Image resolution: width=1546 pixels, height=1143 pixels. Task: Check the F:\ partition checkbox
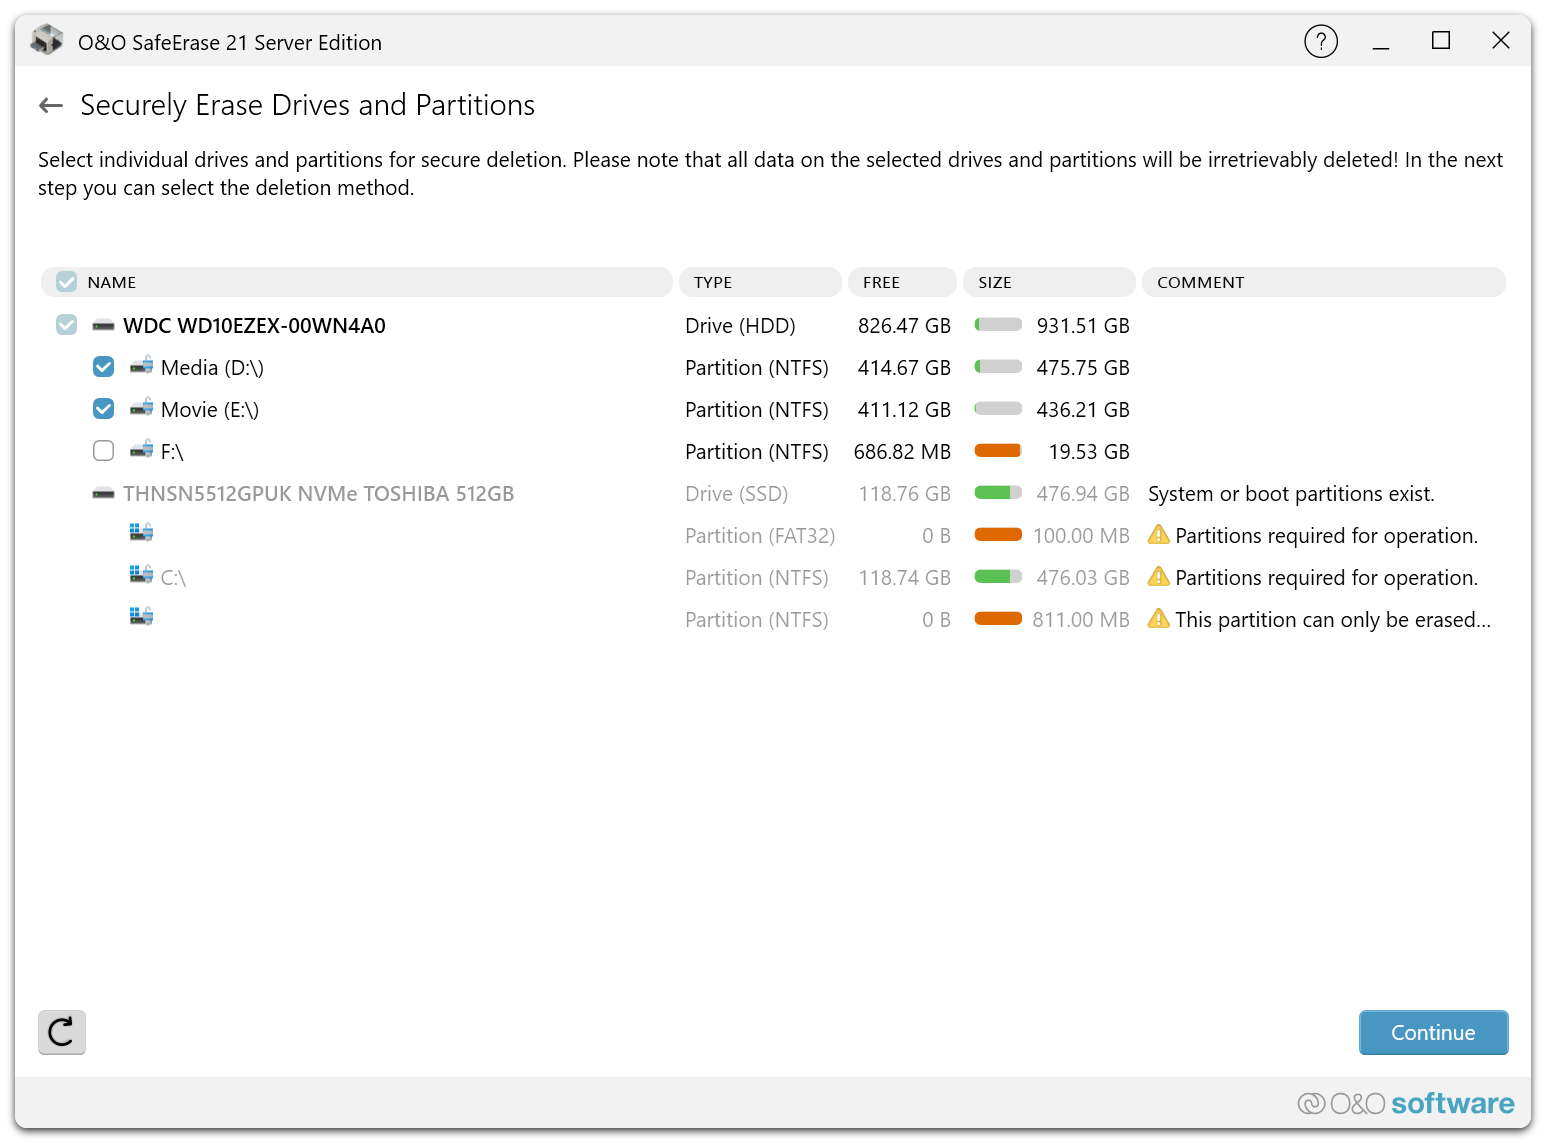[103, 451]
